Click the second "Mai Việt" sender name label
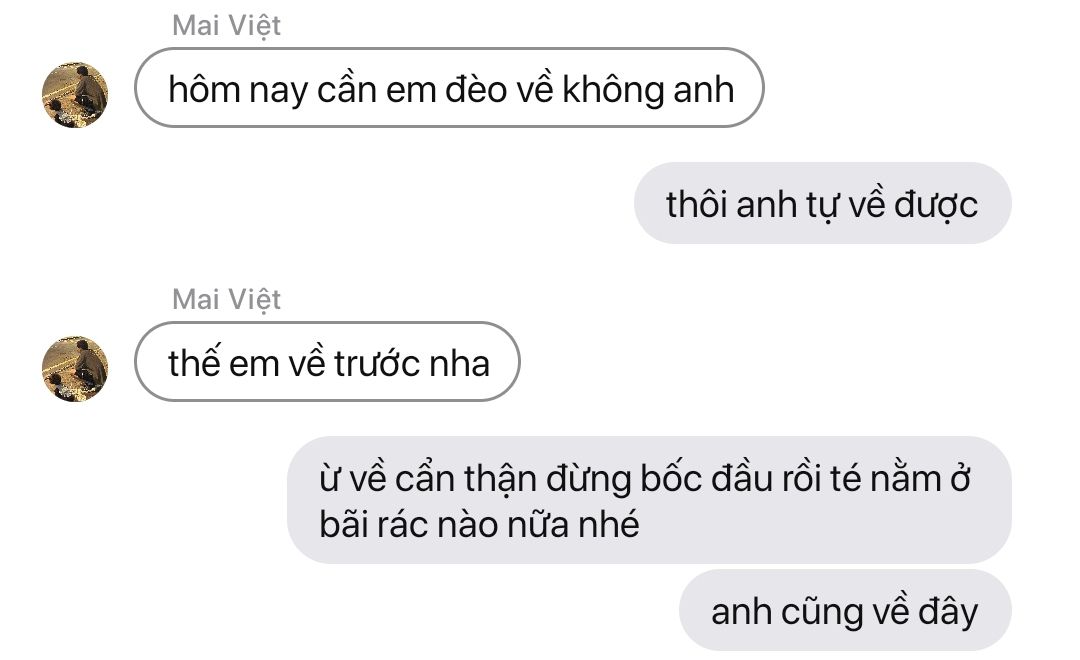 tap(226, 300)
